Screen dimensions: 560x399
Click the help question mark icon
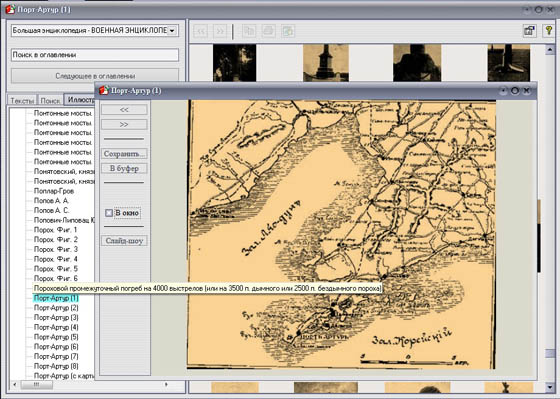pos(549,31)
